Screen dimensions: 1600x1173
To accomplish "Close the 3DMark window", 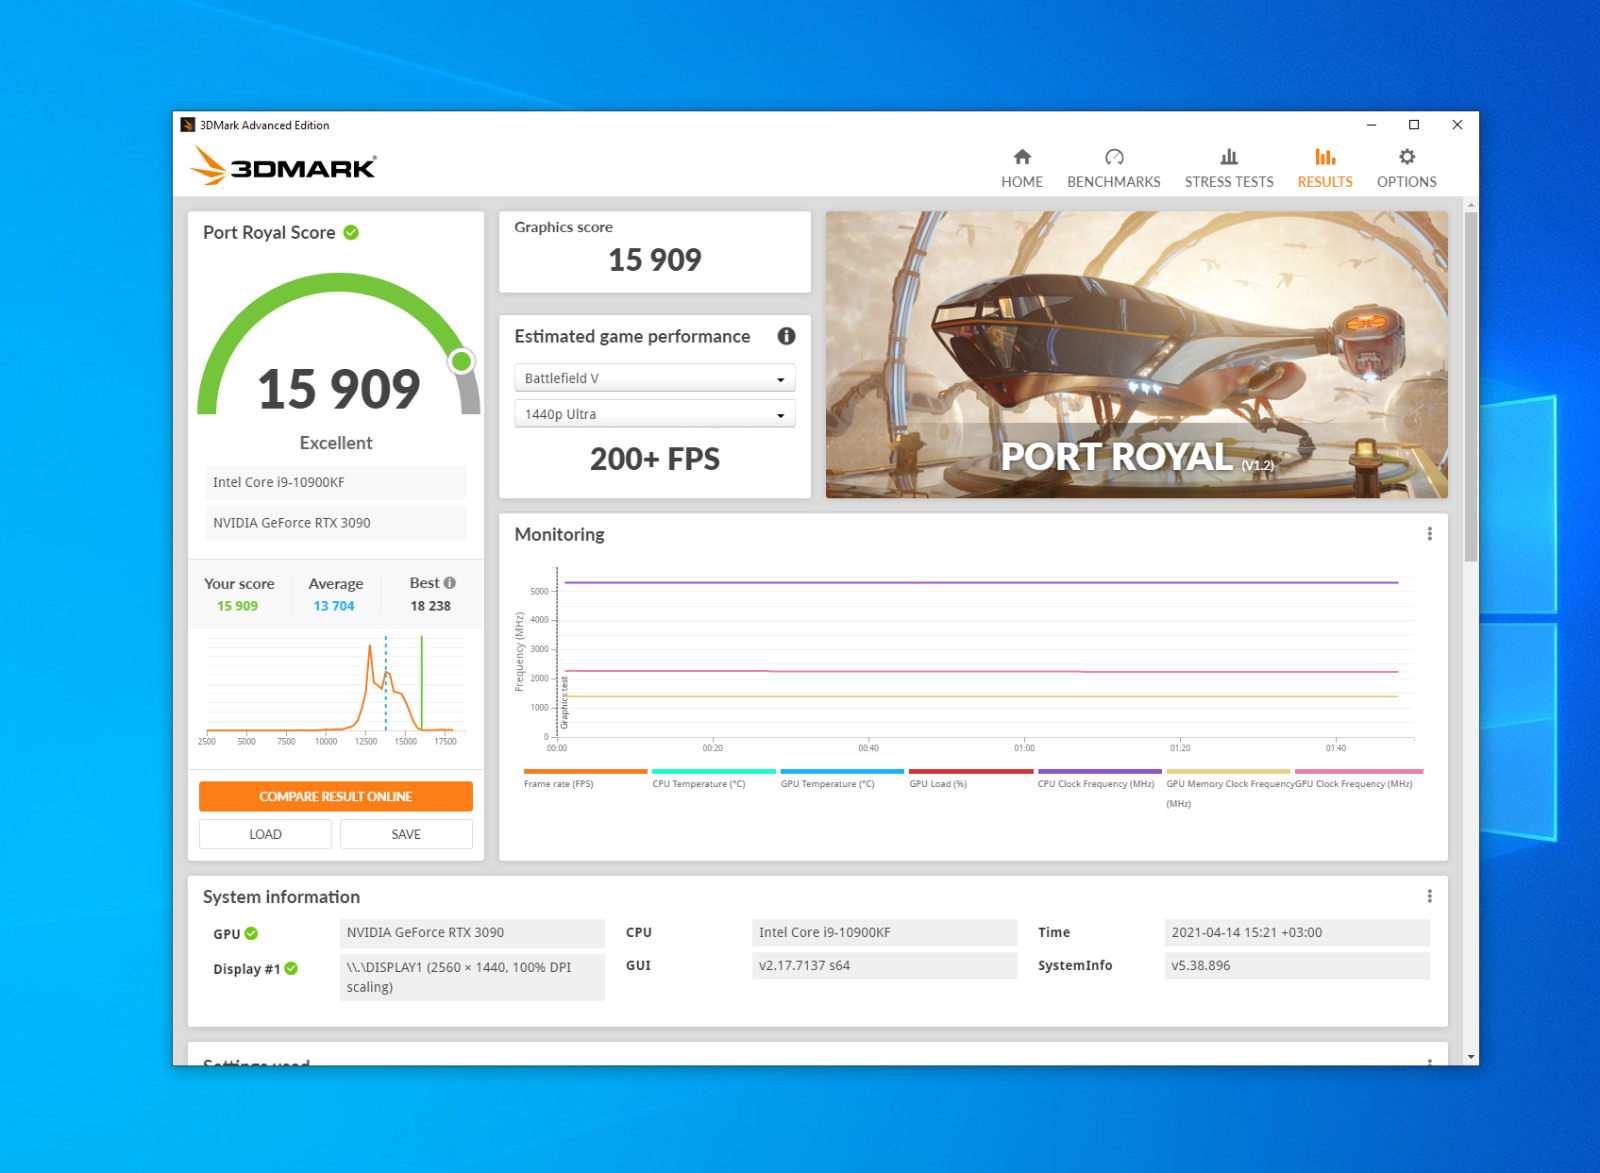I will coord(1457,125).
